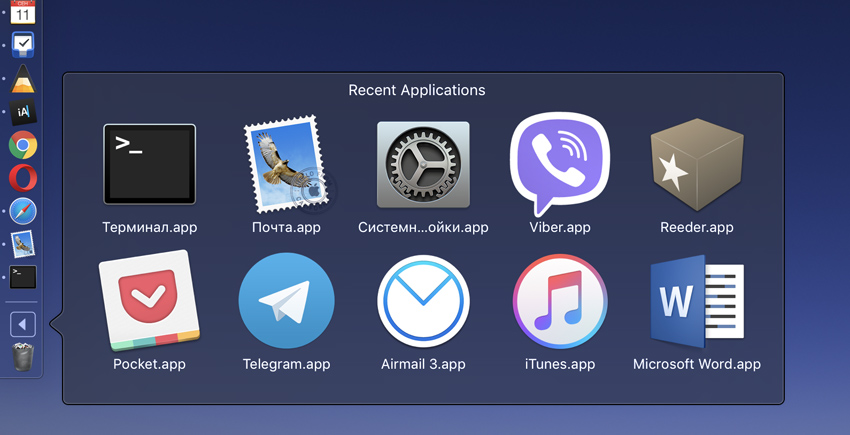
Task: Open Calendar icon in the Dock
Action: tap(23, 11)
